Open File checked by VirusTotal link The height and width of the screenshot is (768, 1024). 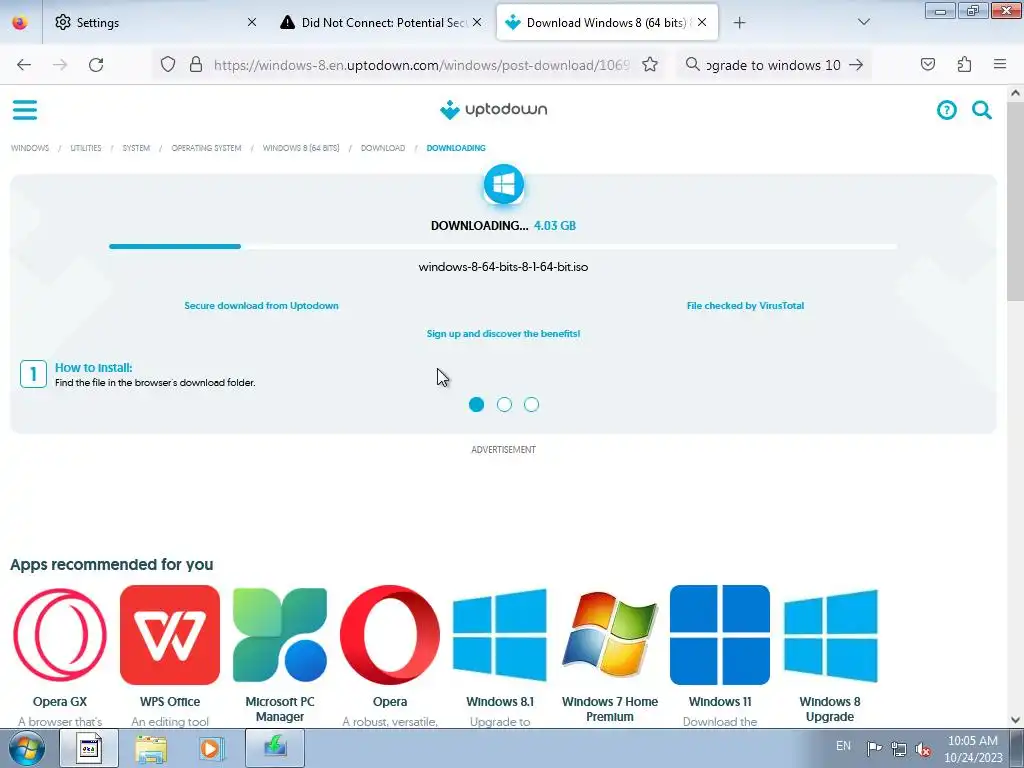[x=745, y=306]
